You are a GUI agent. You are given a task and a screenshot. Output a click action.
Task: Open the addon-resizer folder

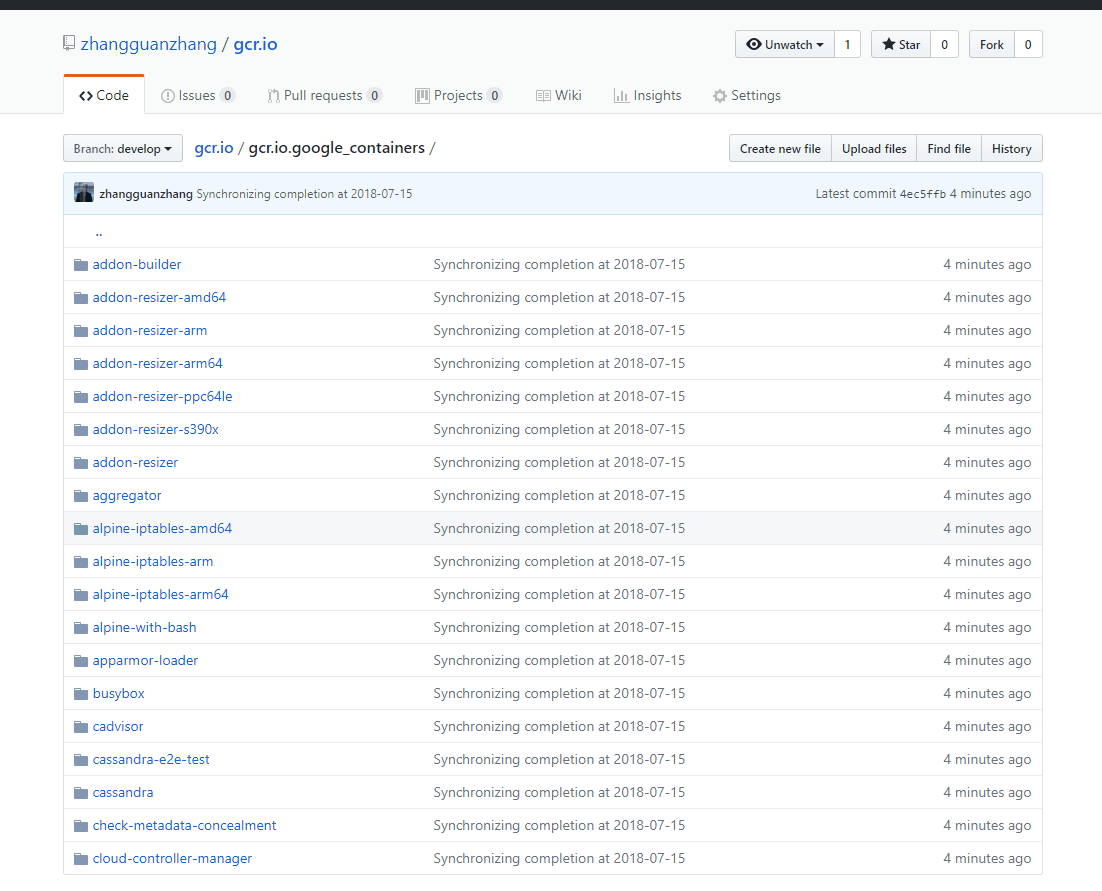point(135,462)
